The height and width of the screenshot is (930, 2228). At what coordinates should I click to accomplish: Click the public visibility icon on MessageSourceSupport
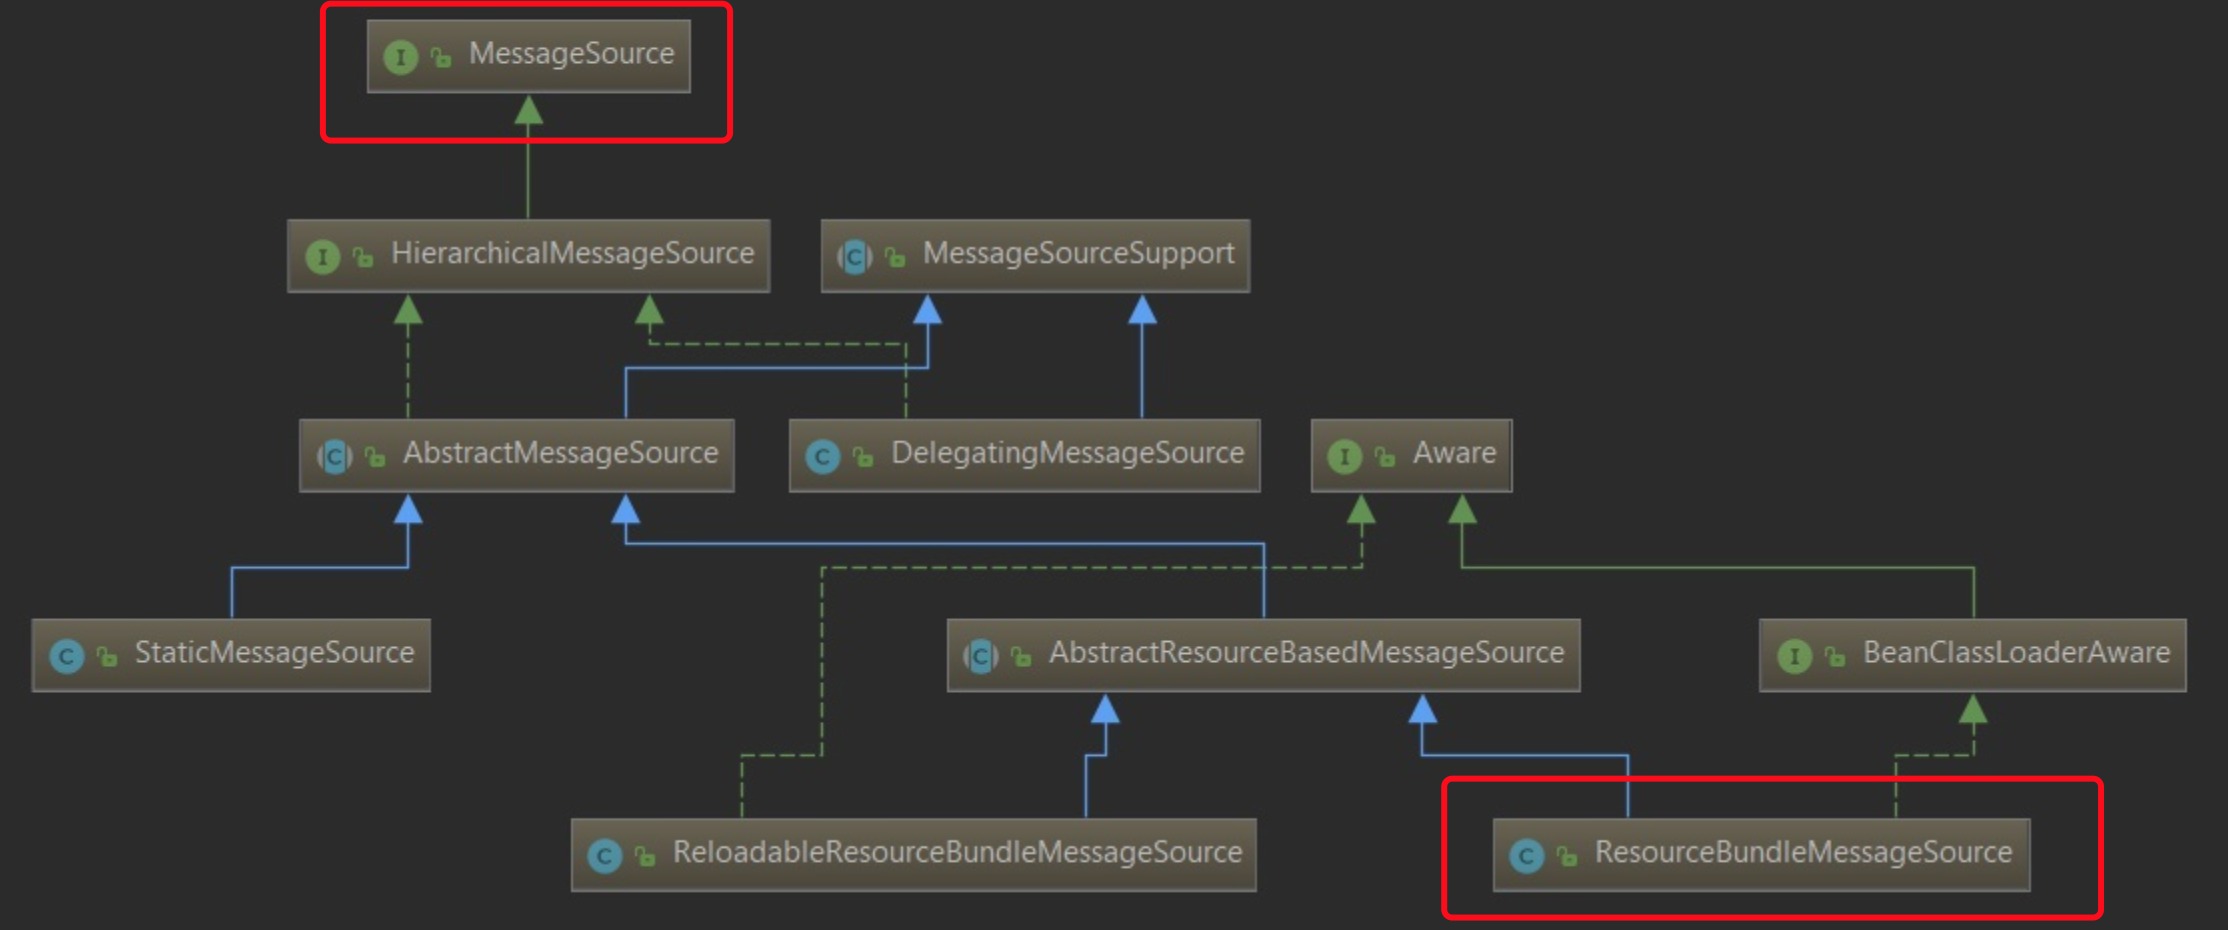(x=895, y=257)
